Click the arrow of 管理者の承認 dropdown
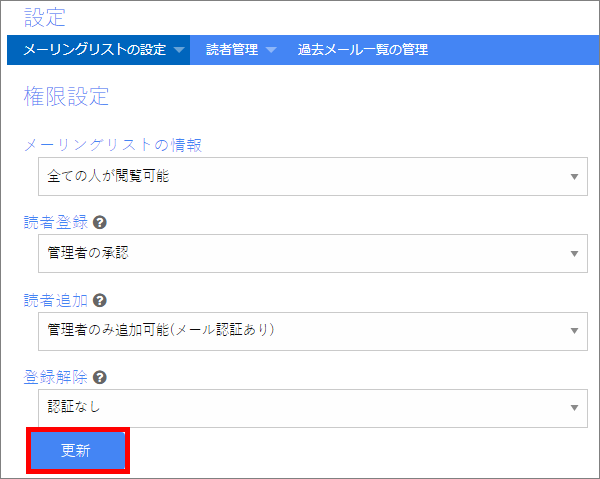The width and height of the screenshot is (600, 479). [574, 254]
